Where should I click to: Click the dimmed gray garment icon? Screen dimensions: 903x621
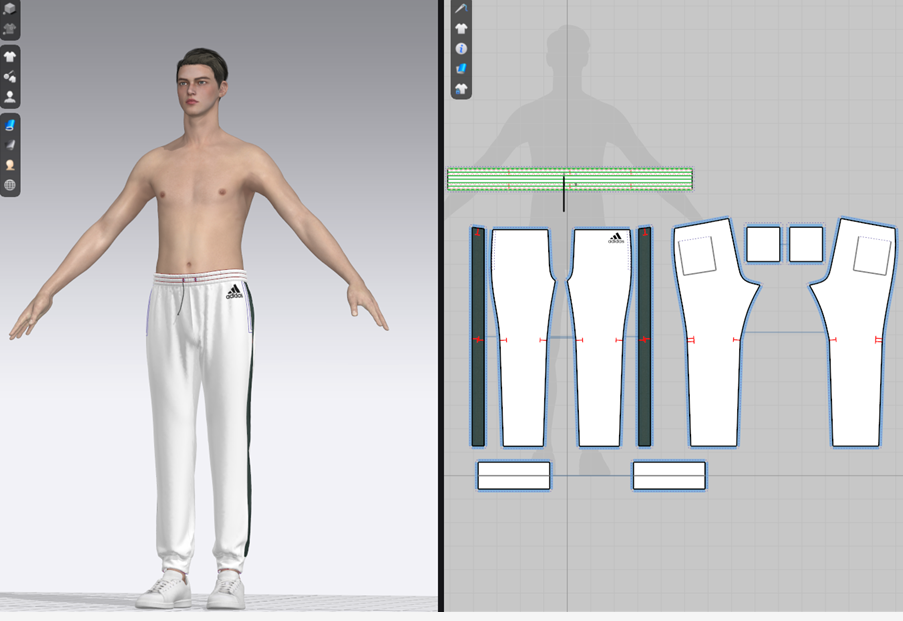coord(10,29)
